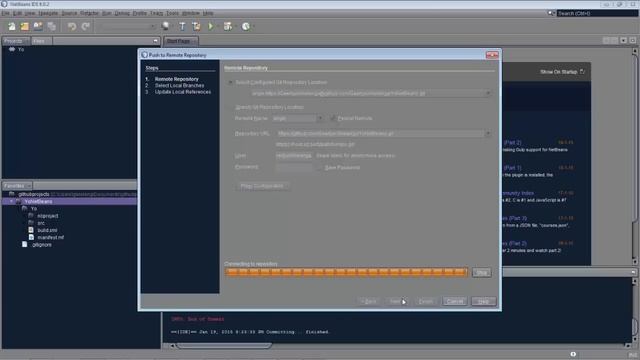Open the project configuration combo box in toolbar

click(127, 27)
